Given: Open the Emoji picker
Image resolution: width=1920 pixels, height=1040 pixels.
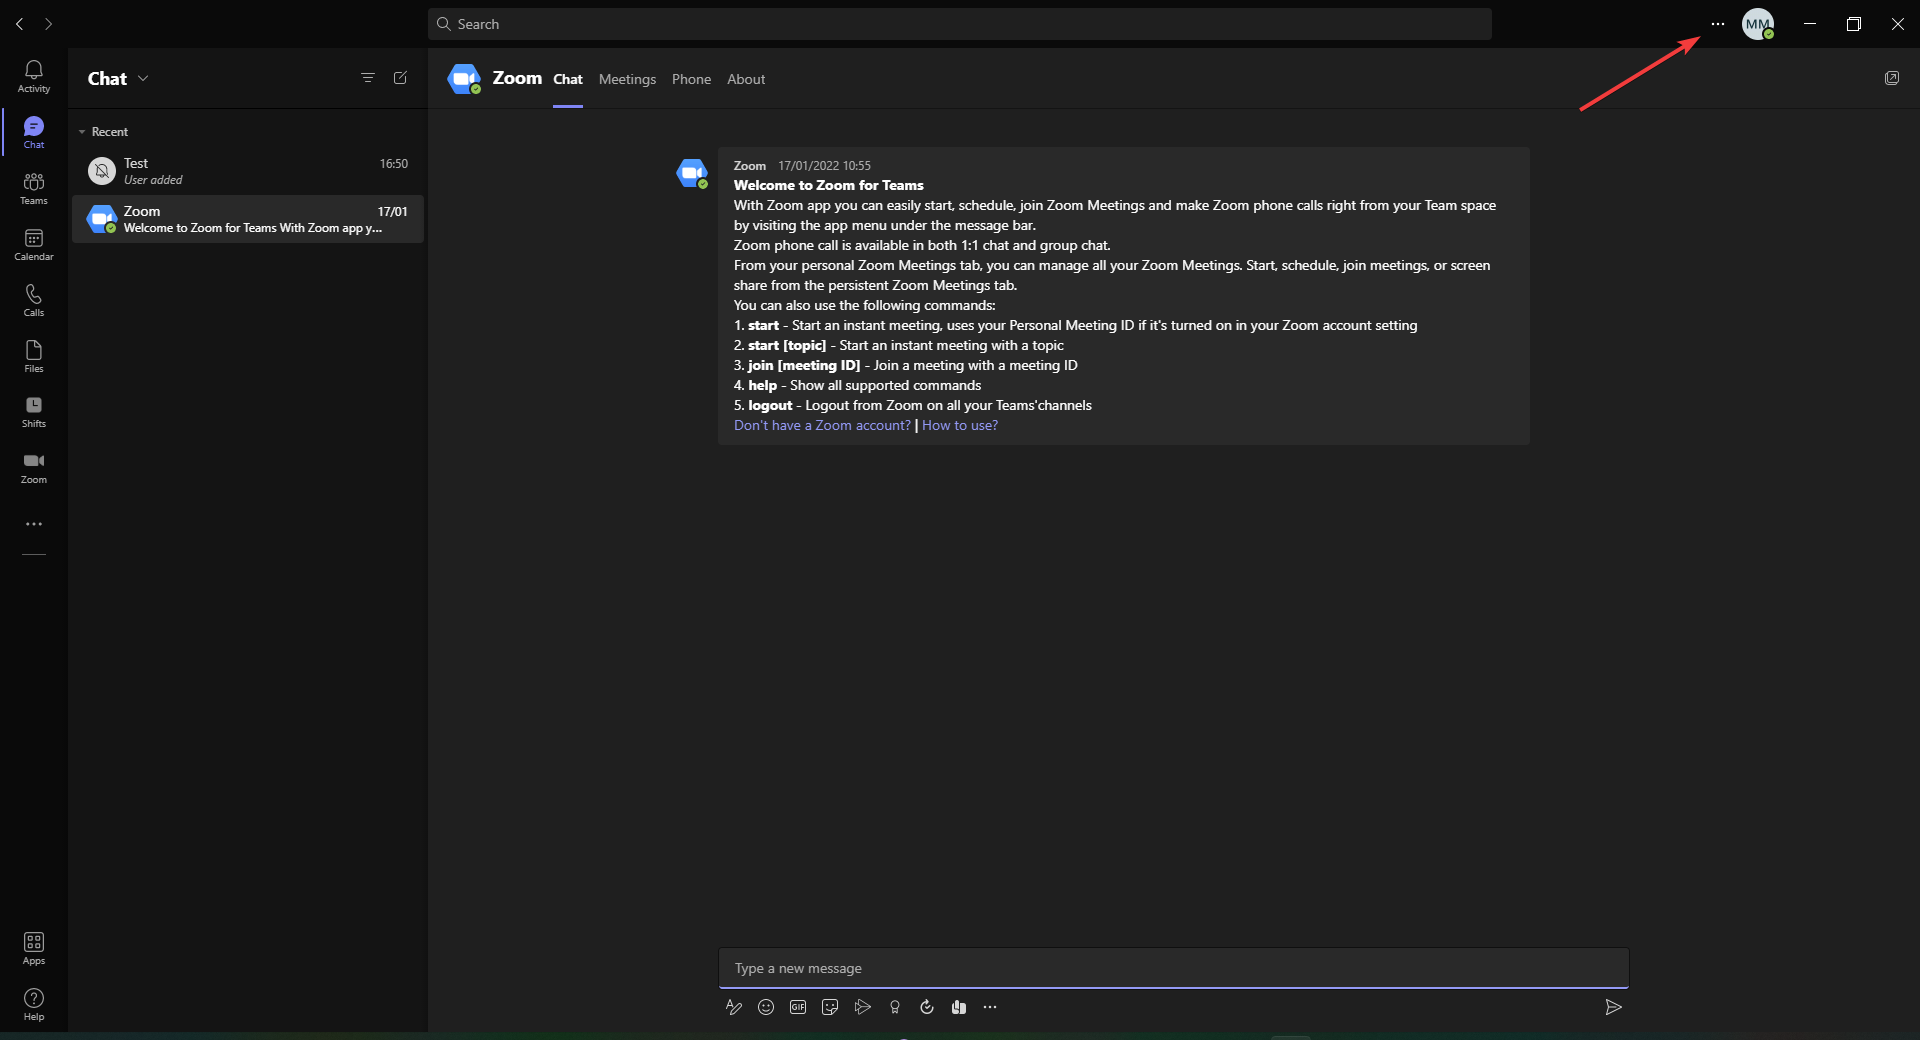Looking at the screenshot, I should 766,1007.
